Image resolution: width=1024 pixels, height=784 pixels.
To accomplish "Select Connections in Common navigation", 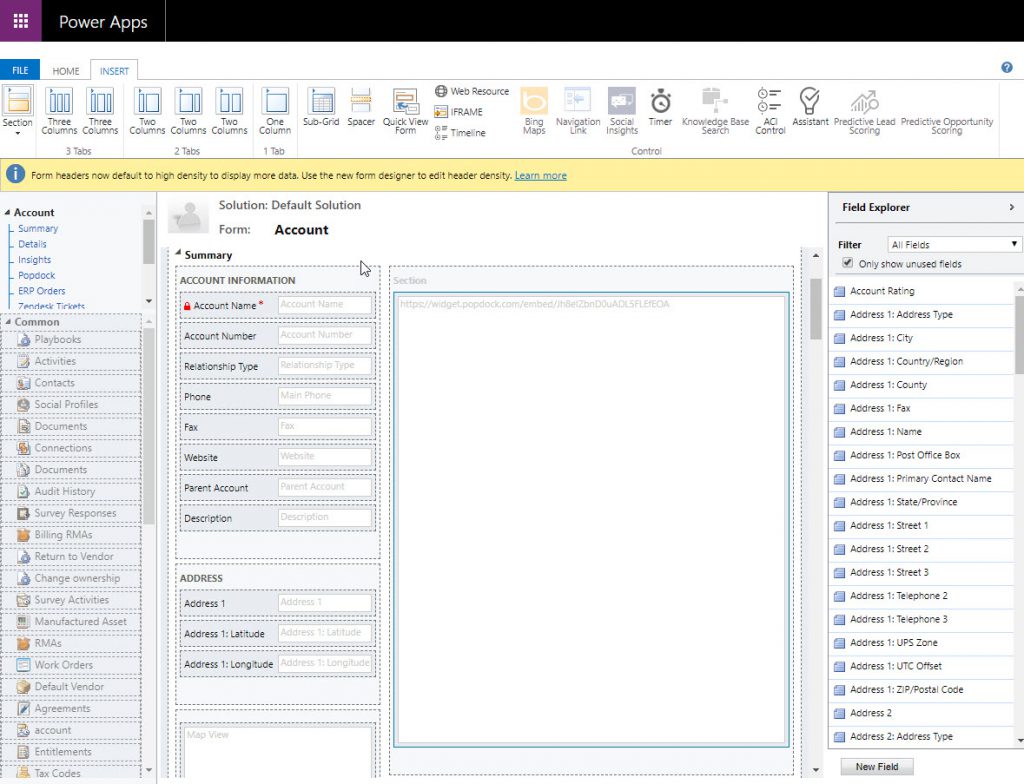I will [x=71, y=448].
